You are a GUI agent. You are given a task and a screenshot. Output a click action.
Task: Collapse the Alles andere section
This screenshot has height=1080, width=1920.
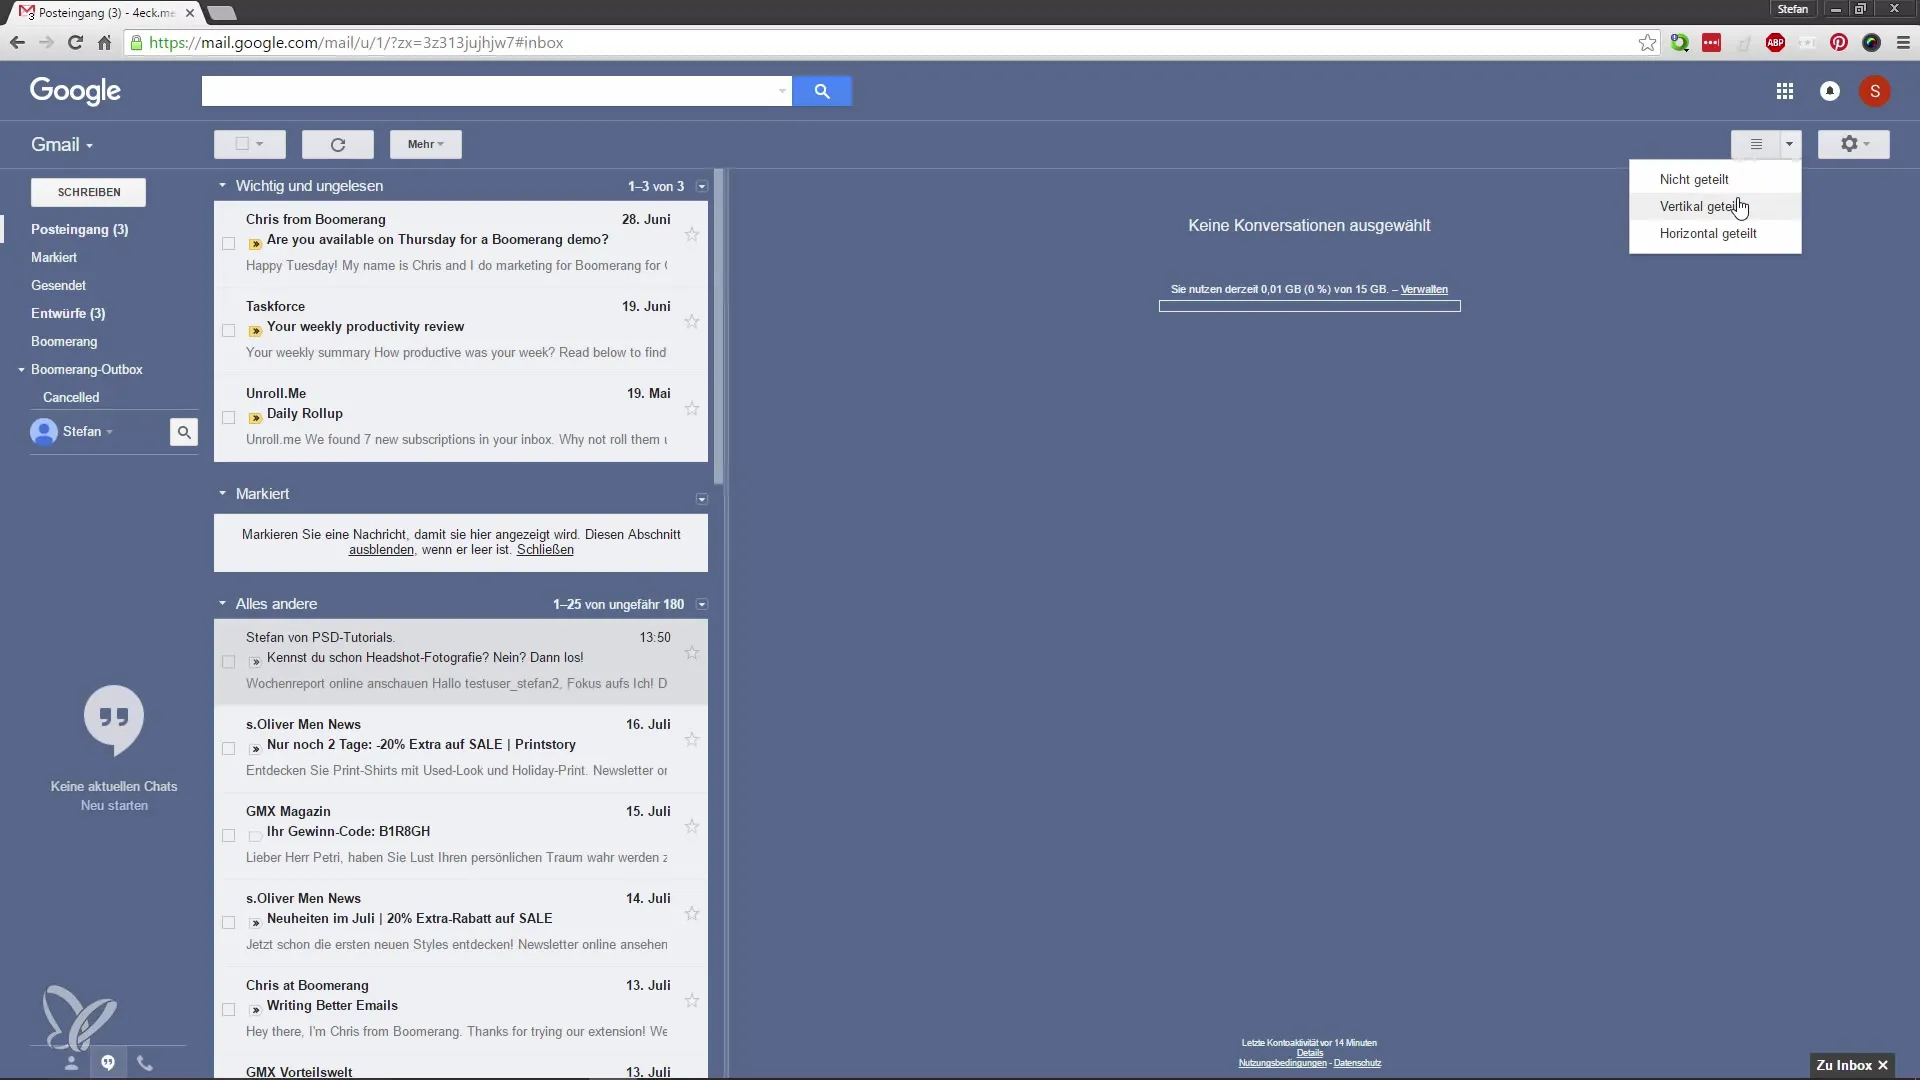(x=222, y=604)
